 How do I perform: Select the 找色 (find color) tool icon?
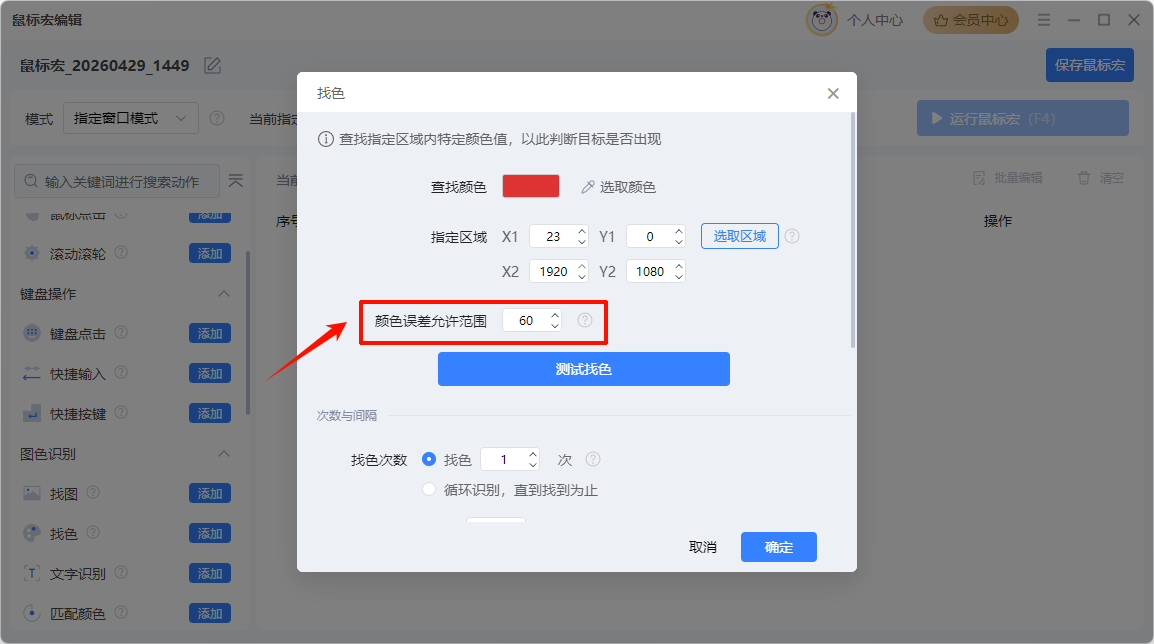click(32, 533)
